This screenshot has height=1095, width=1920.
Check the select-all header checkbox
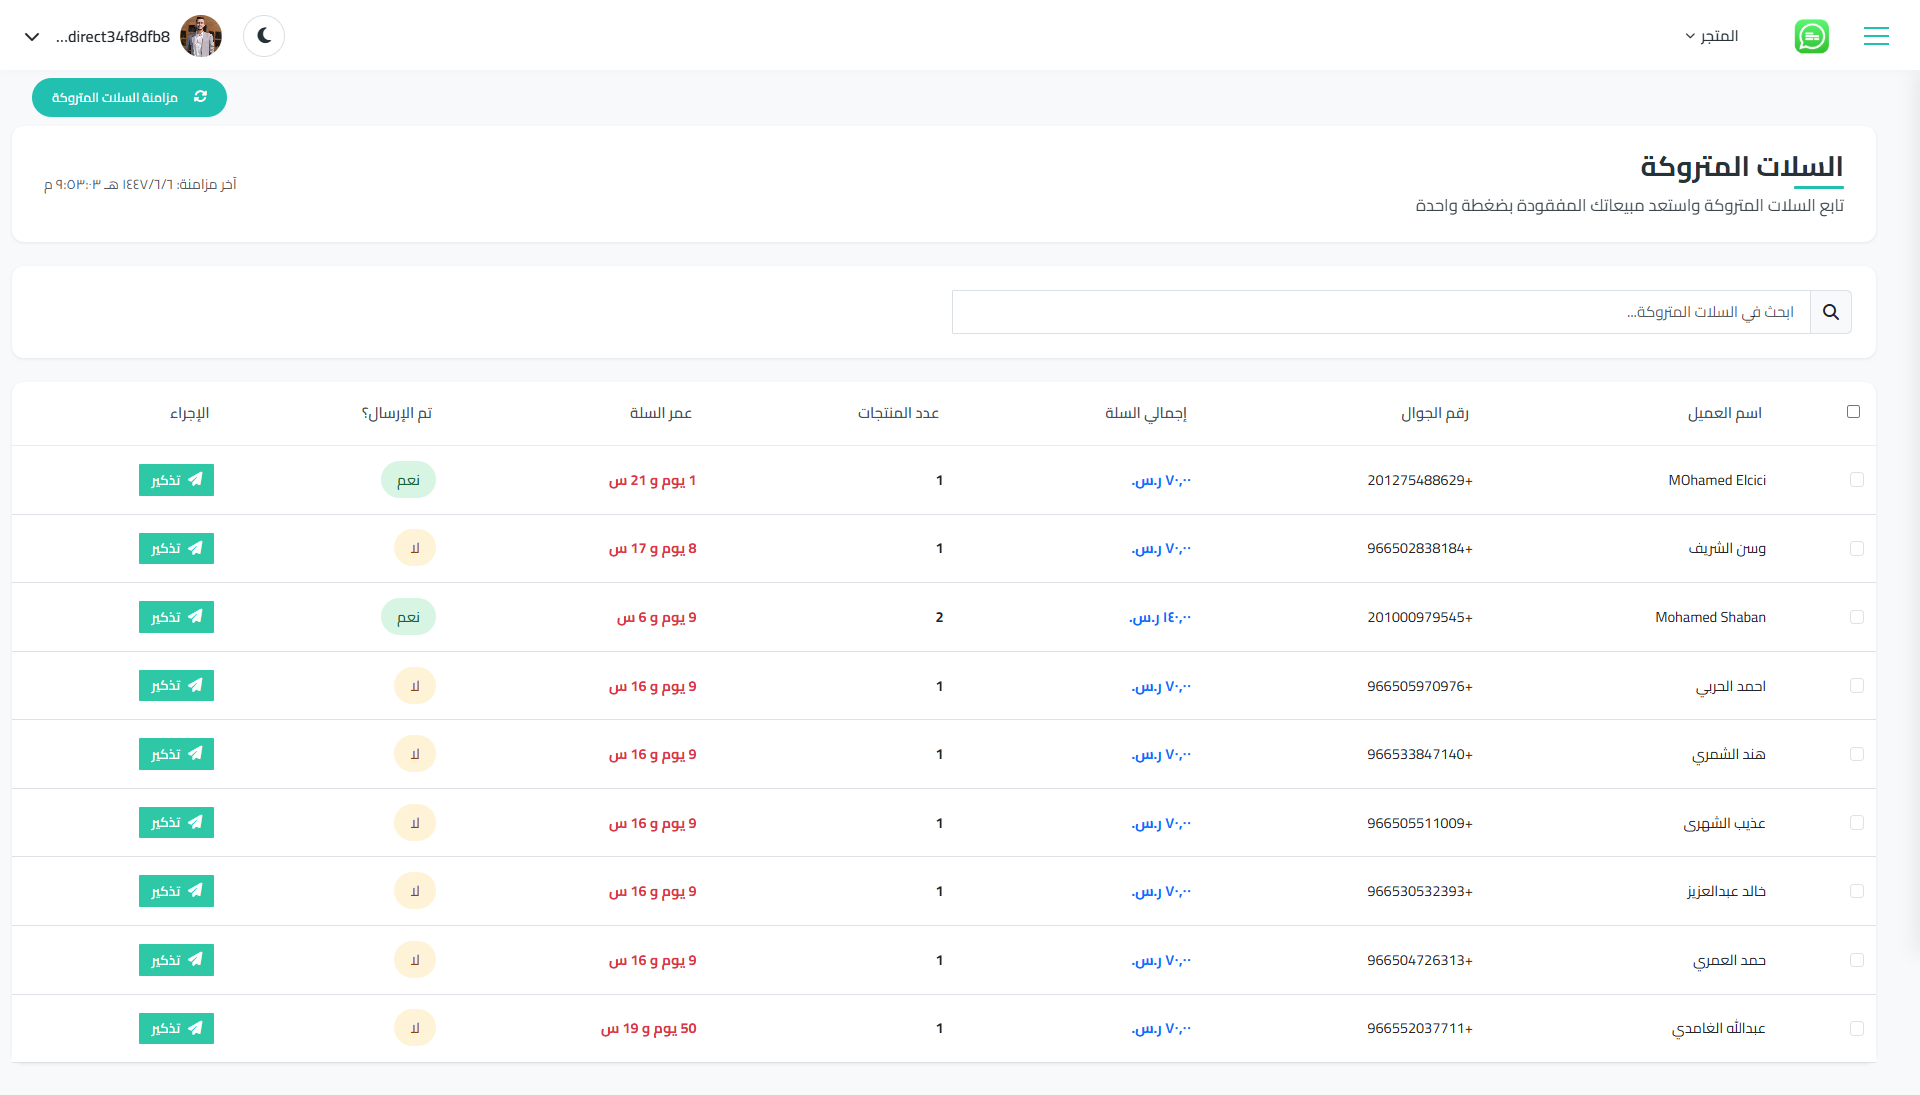click(x=1853, y=412)
